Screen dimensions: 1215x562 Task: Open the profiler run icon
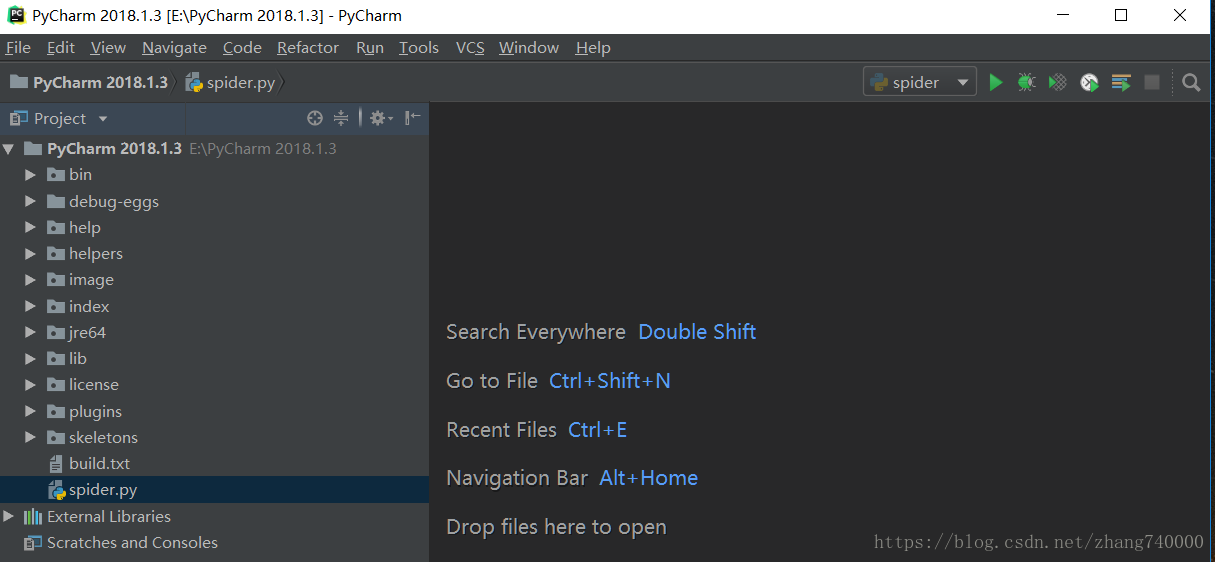point(1089,83)
